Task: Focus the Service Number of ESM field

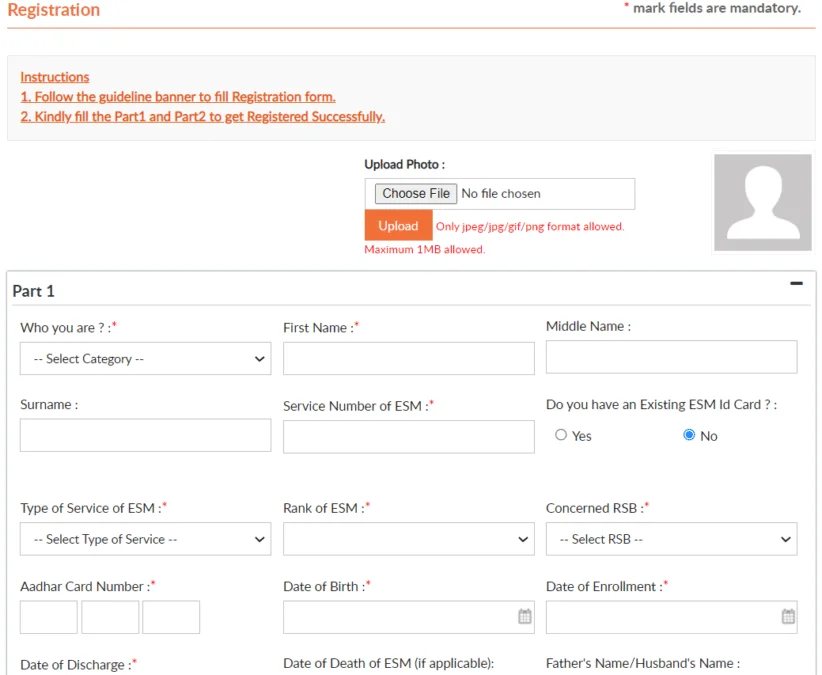Action: point(408,437)
